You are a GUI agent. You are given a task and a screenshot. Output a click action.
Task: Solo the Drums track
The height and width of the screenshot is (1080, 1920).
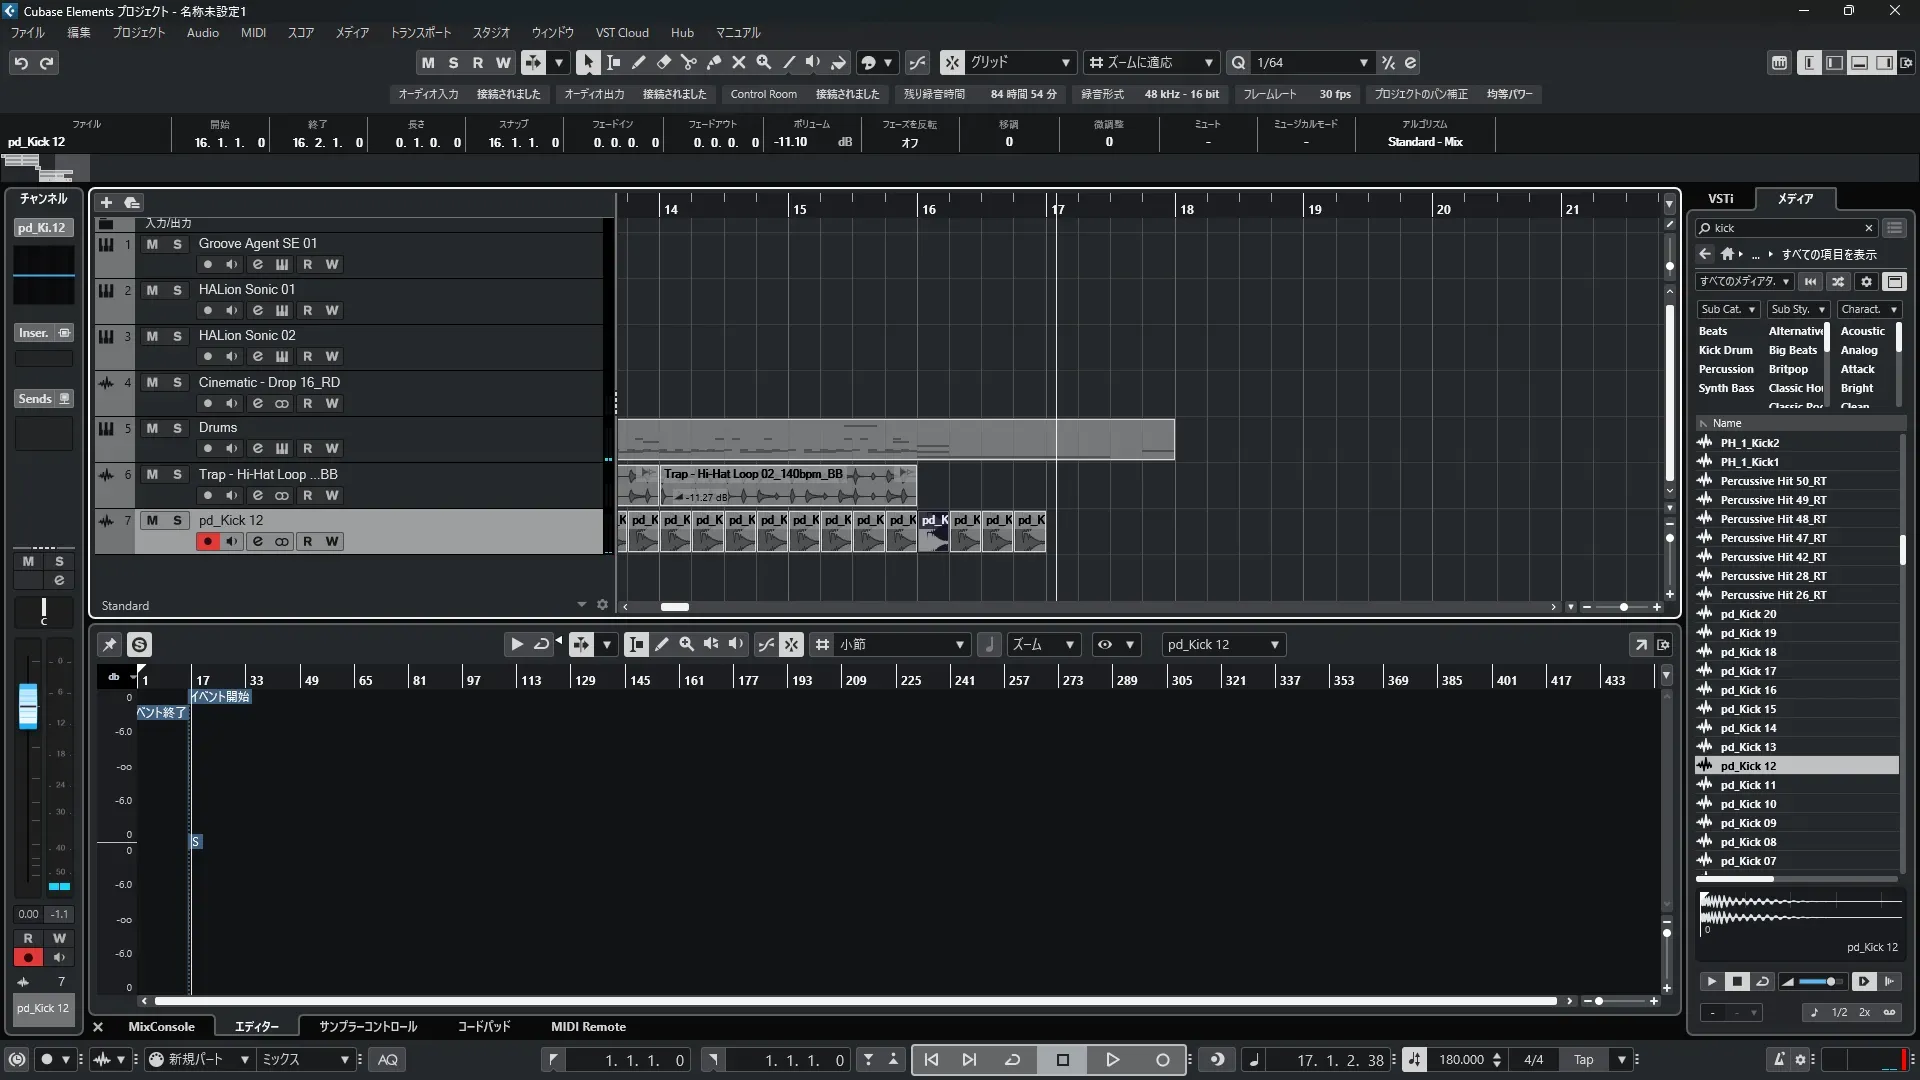point(177,428)
